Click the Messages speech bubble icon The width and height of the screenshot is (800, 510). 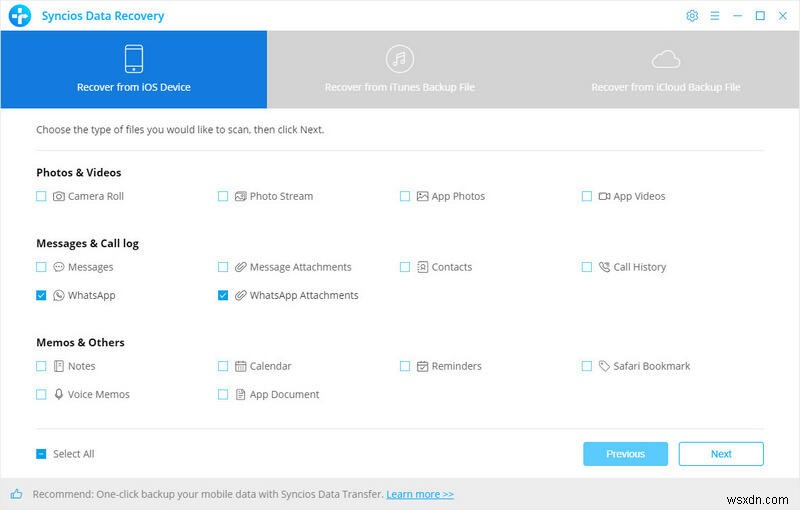(59, 267)
